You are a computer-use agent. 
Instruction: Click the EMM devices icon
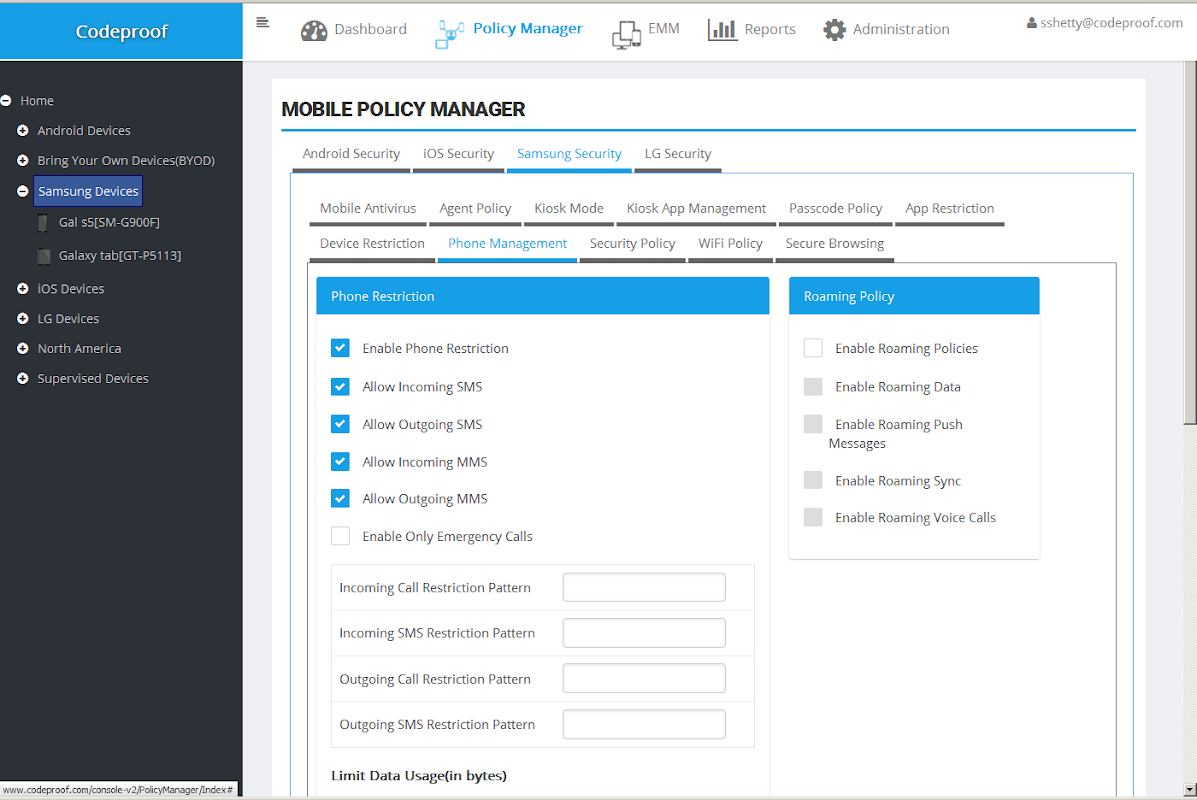click(626, 34)
